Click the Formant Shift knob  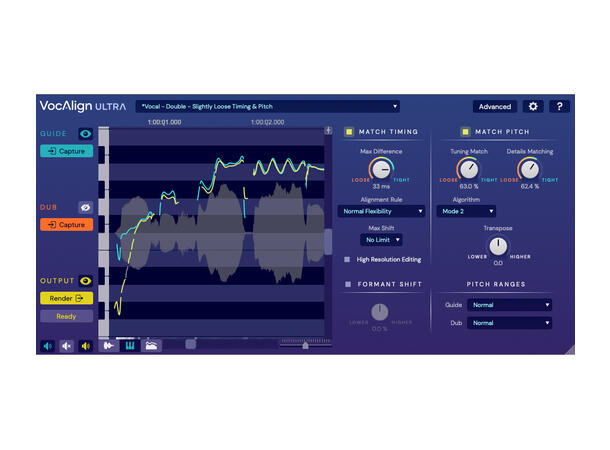380,312
